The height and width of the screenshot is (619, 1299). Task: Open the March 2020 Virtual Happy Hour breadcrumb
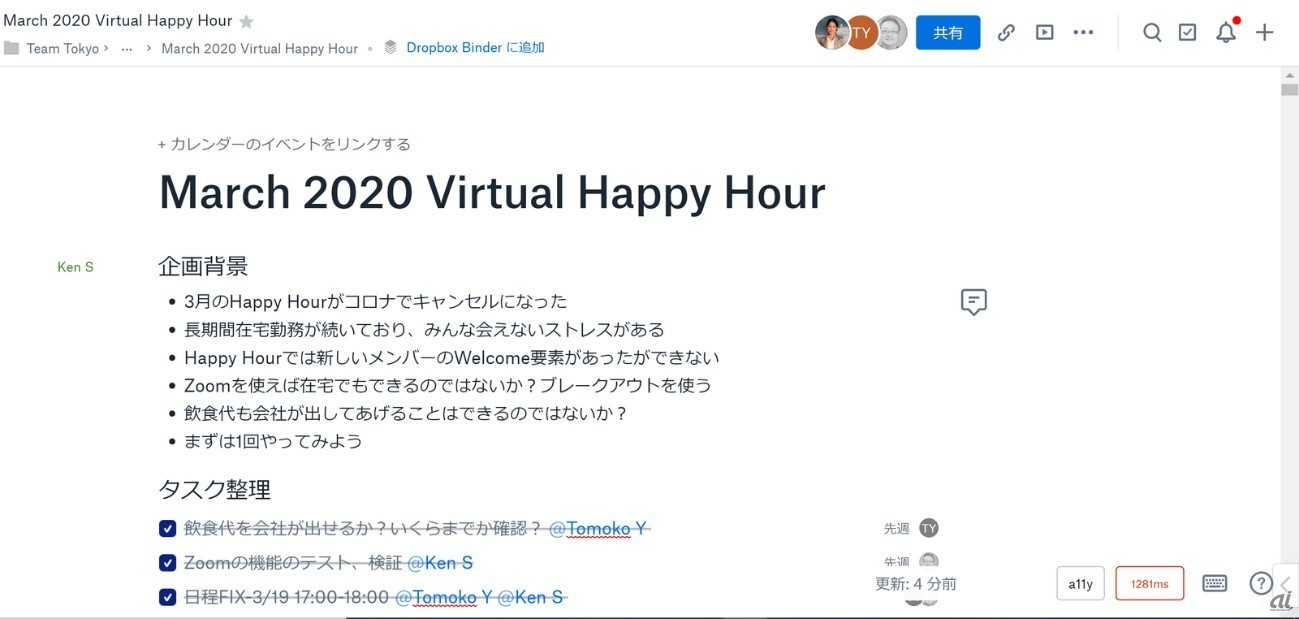(259, 48)
